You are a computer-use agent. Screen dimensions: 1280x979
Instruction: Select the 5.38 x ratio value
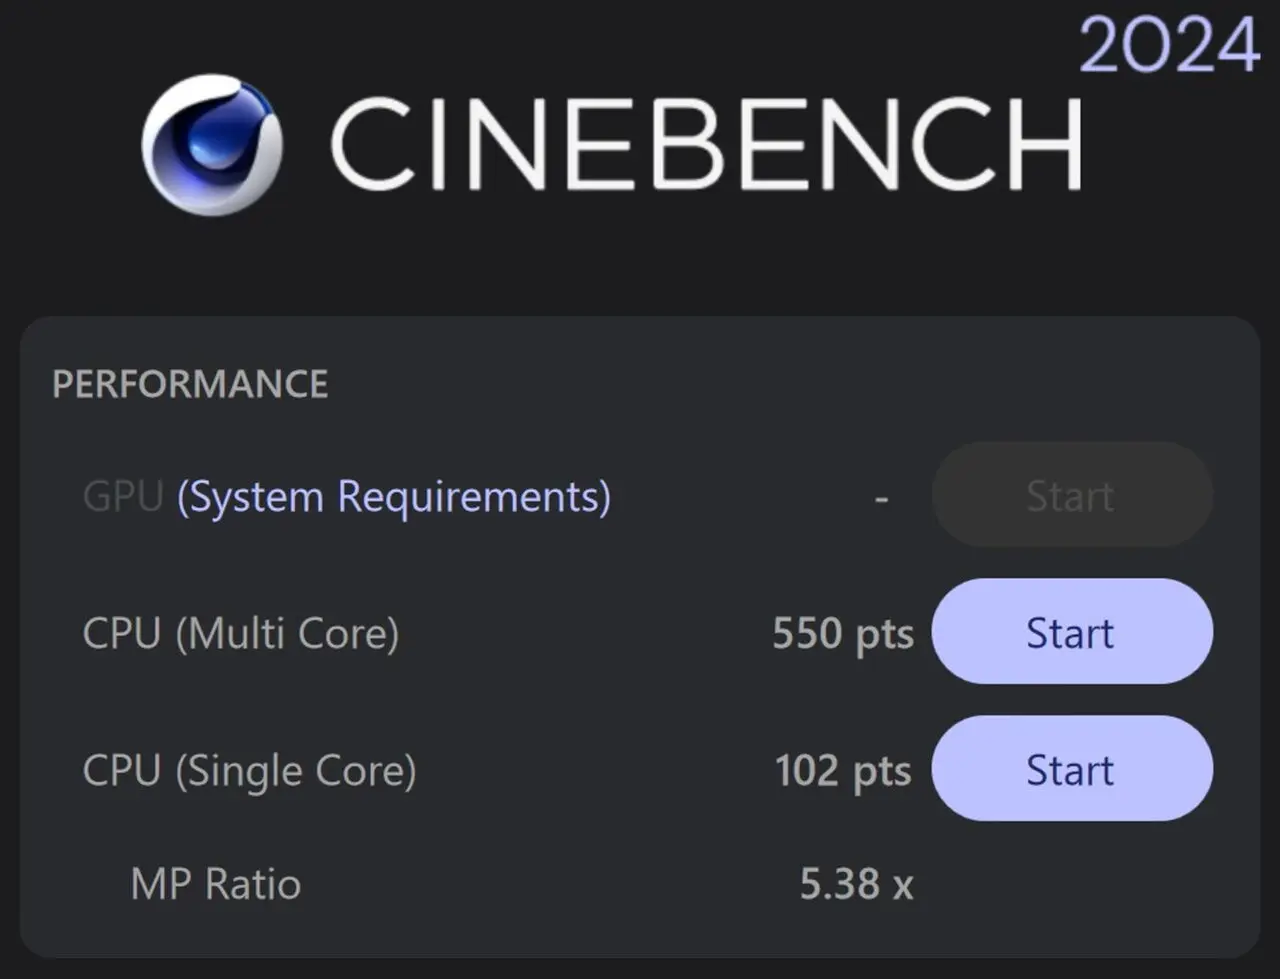click(856, 884)
